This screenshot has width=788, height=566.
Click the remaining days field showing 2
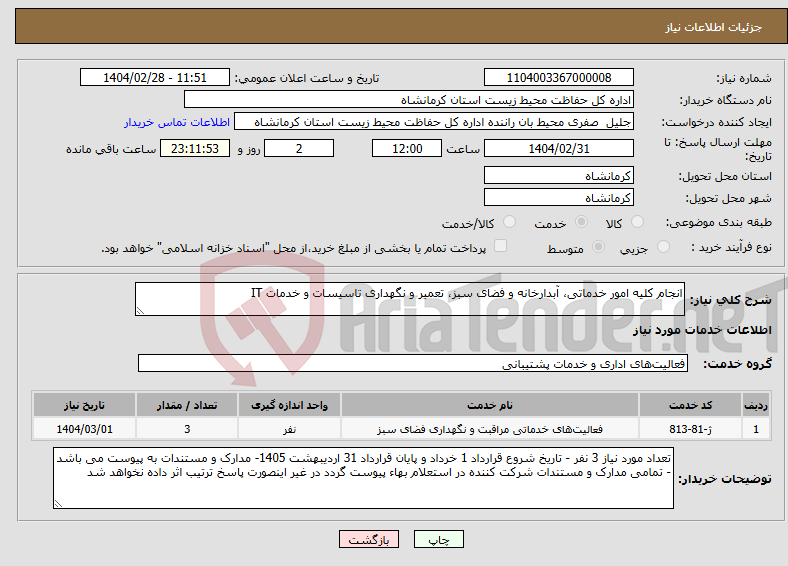click(x=299, y=148)
